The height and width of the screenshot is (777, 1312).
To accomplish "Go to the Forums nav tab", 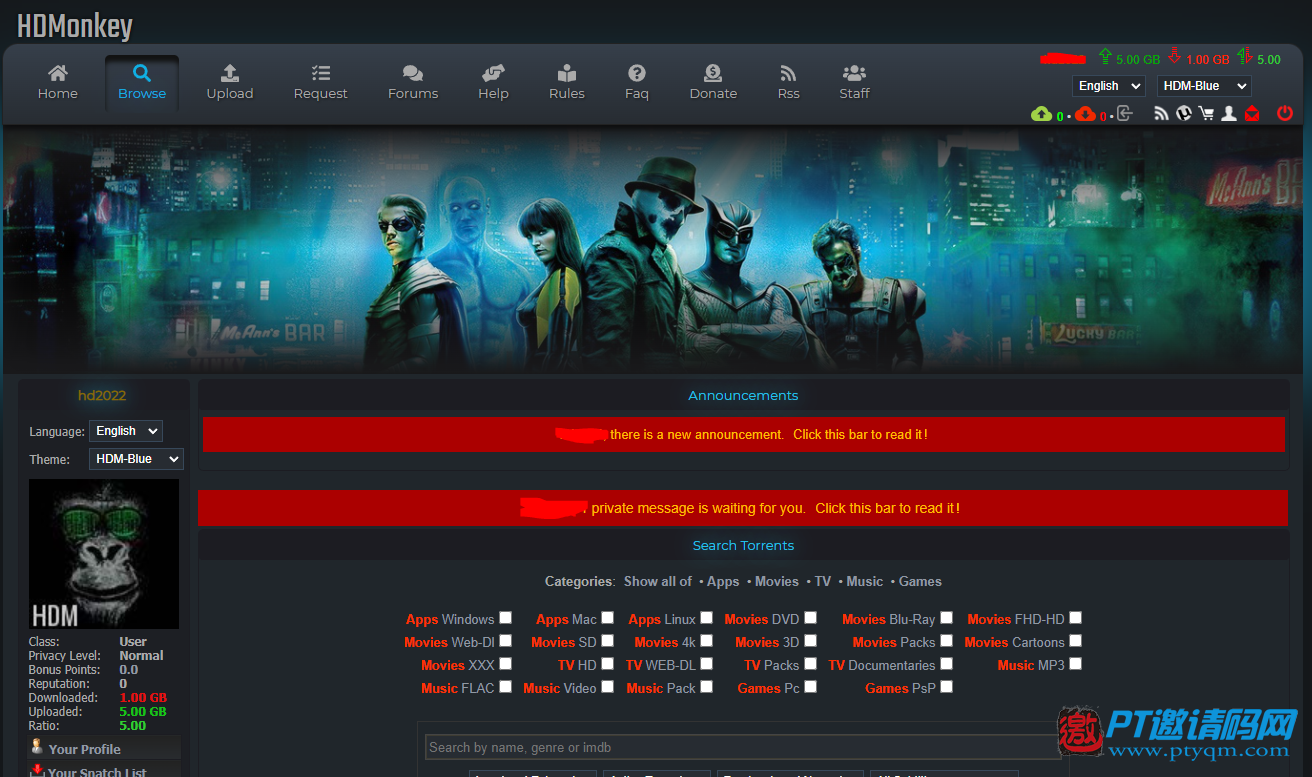I will (412, 82).
